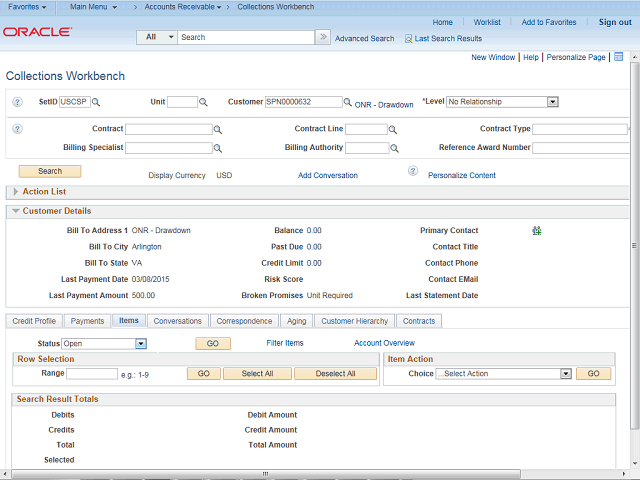
Task: Click the SetID lookup magnifier icon
Action: (96, 102)
